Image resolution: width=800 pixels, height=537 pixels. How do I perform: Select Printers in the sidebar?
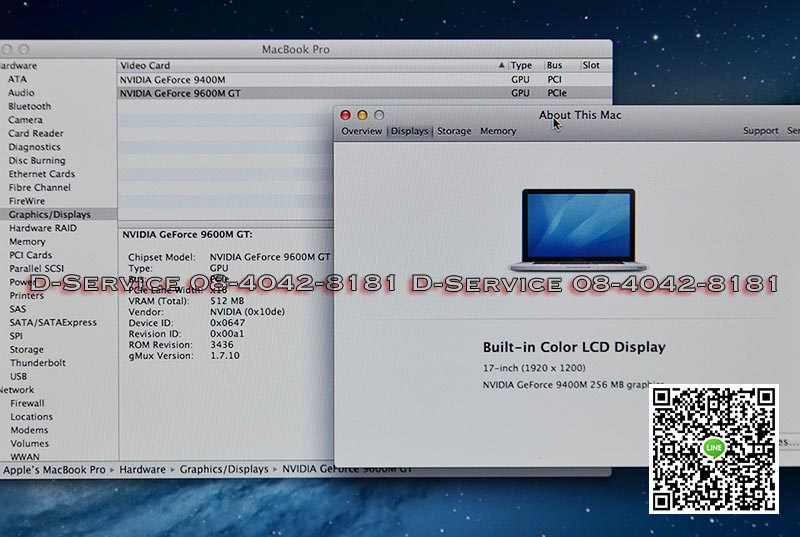coord(27,295)
